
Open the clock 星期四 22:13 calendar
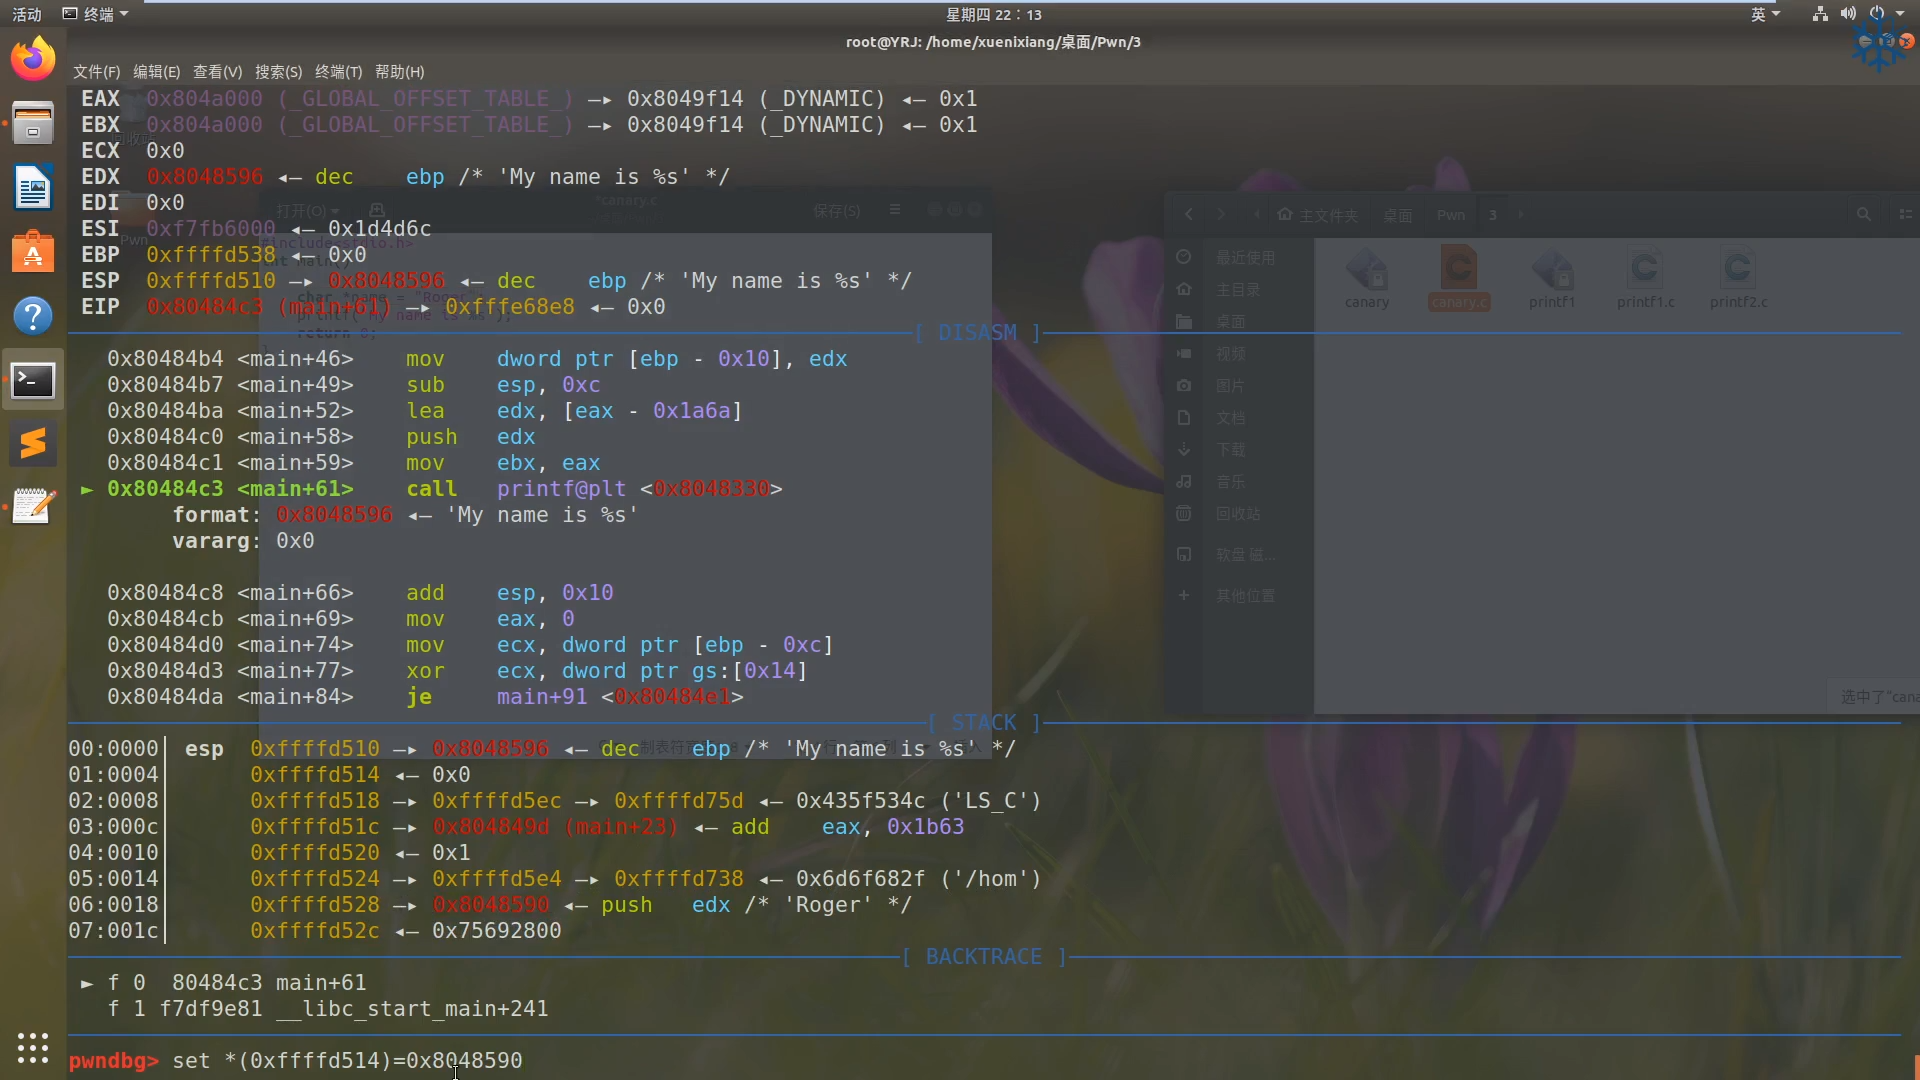coord(993,14)
